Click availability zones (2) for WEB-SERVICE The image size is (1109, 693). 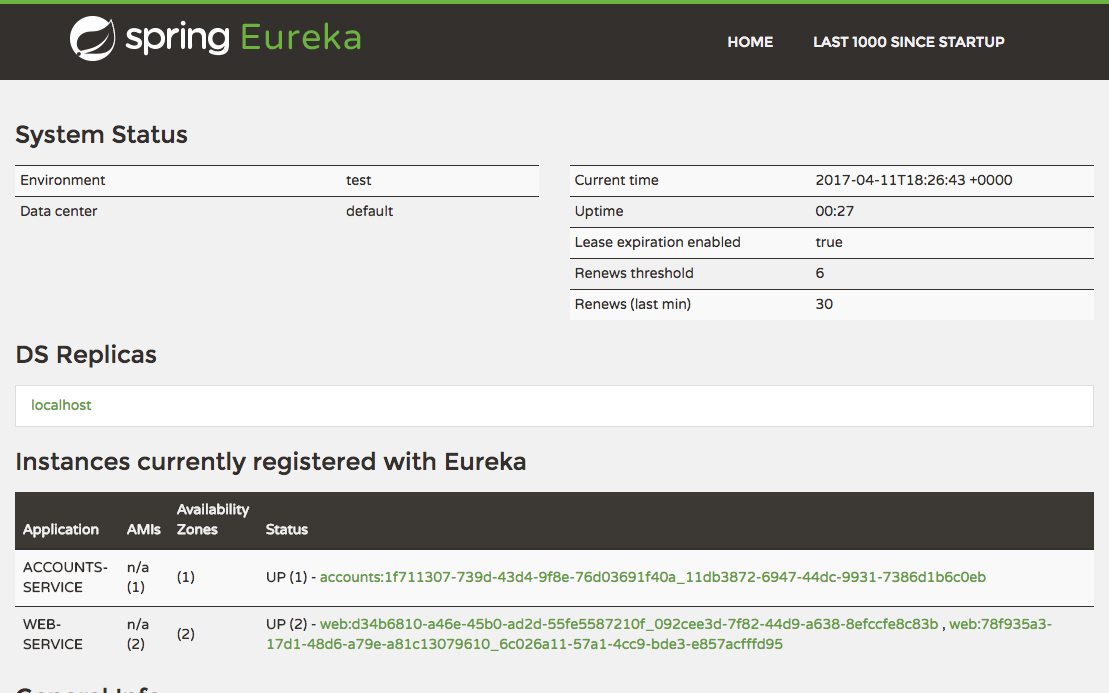click(x=185, y=634)
